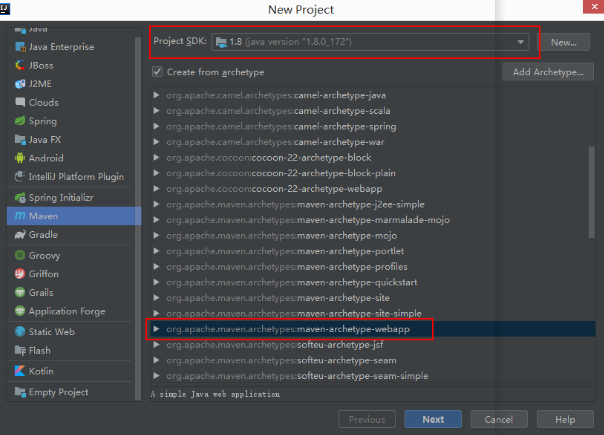This screenshot has height=435, width=604.
Task: Select Gradle project type label
Action: point(43,235)
